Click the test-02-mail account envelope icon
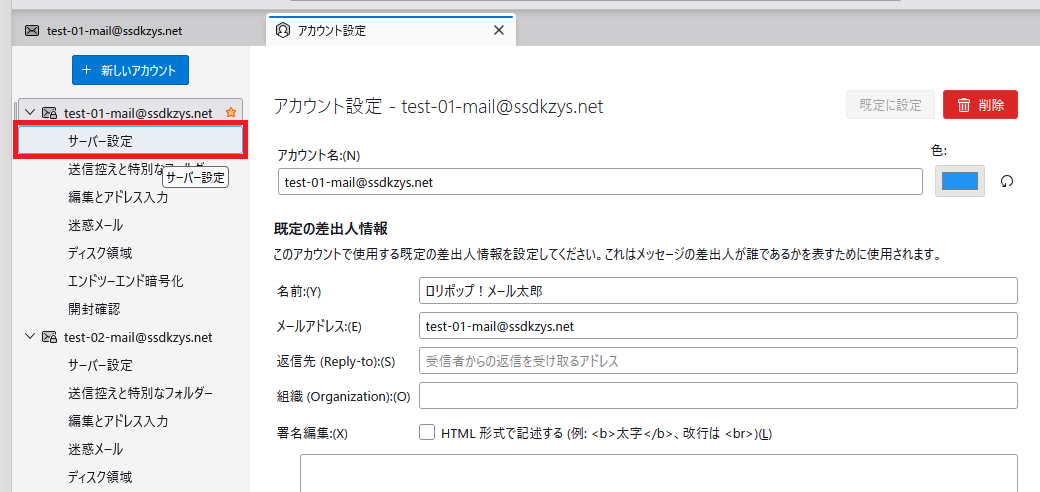The image size is (1040, 492). (49, 337)
